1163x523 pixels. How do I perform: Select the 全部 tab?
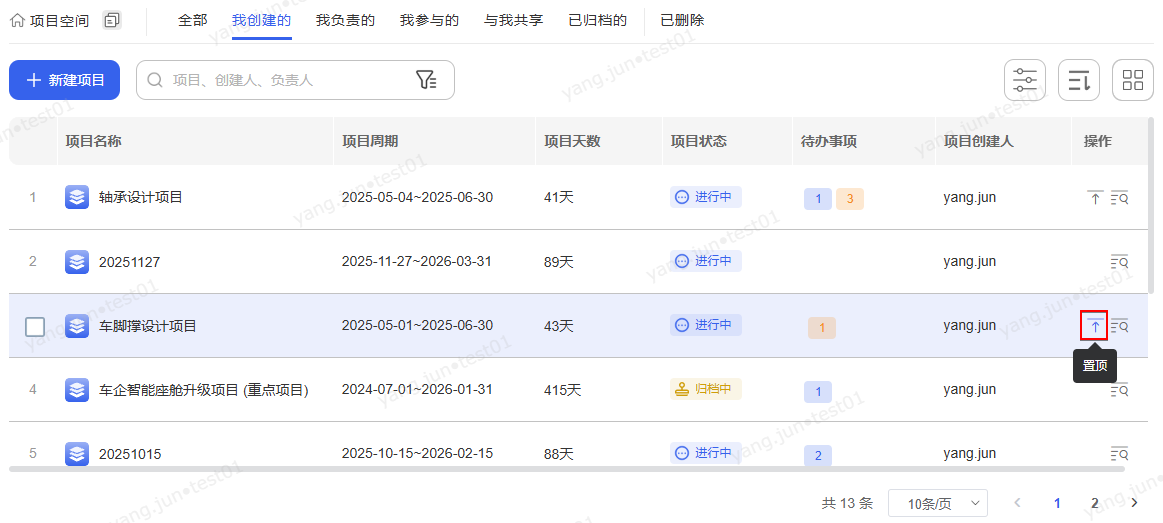[x=192, y=20]
